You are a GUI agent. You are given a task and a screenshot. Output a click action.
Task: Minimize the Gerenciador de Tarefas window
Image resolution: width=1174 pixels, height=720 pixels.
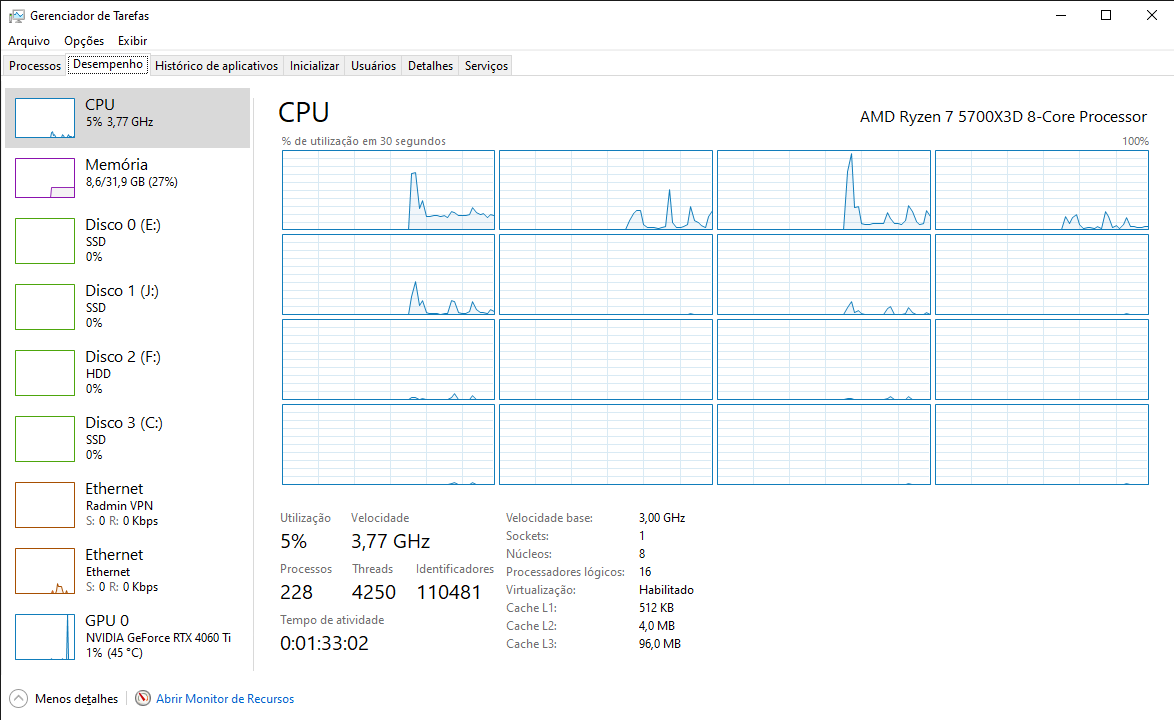pos(1061,15)
